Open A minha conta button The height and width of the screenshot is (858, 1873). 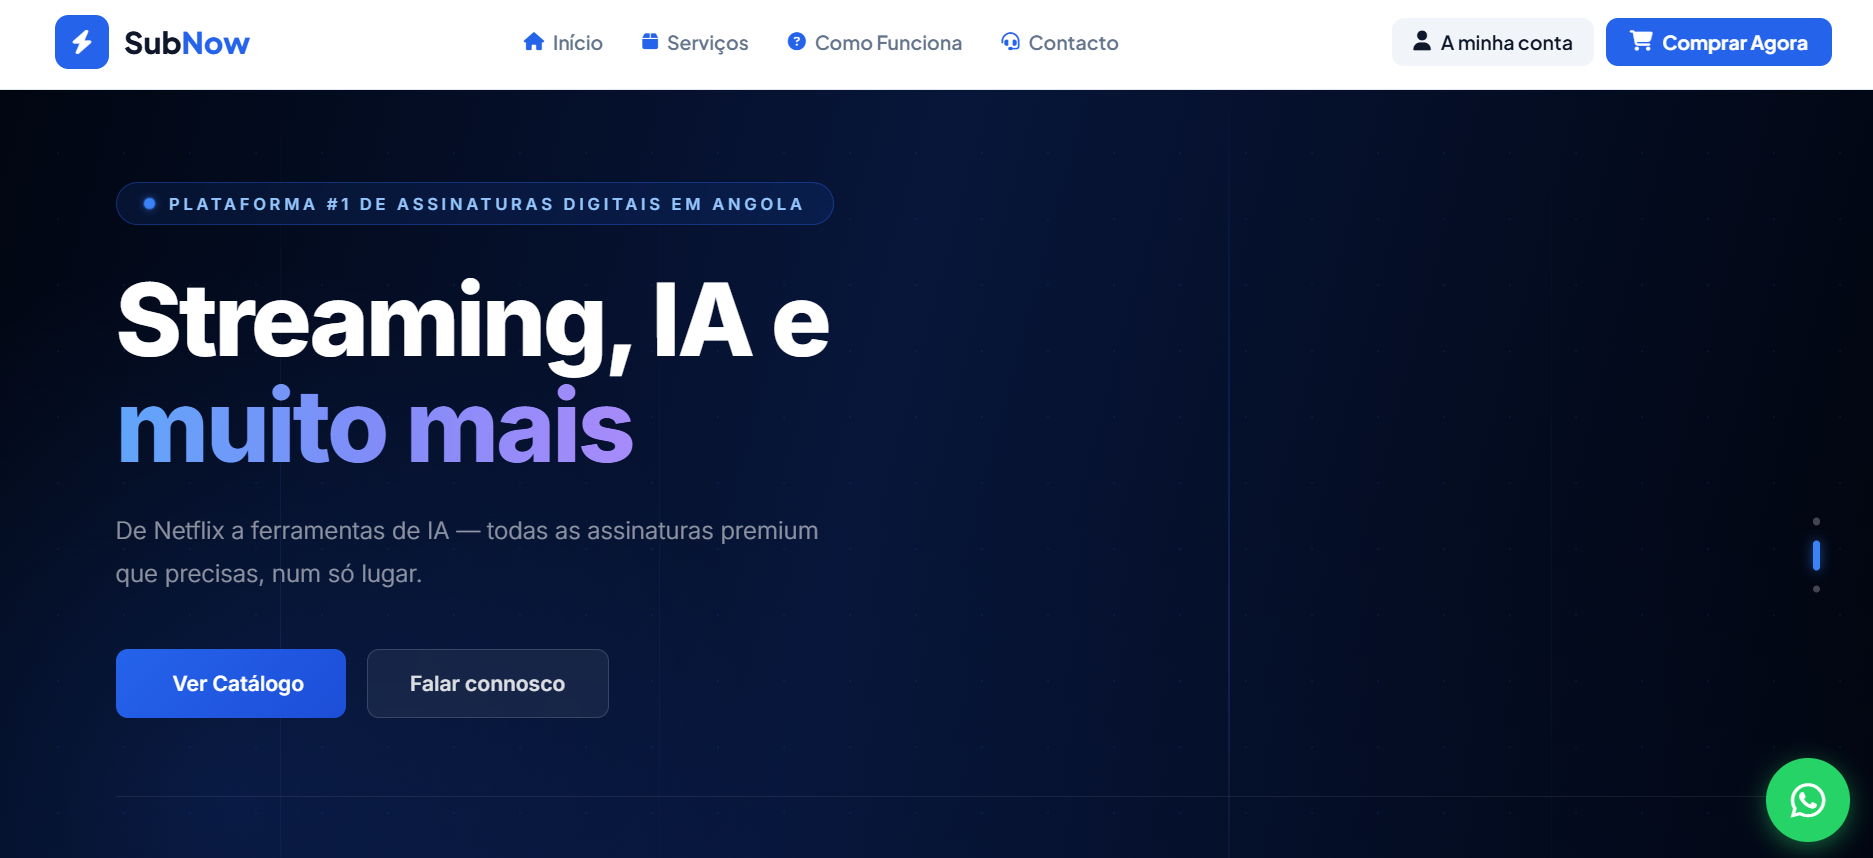coord(1493,42)
